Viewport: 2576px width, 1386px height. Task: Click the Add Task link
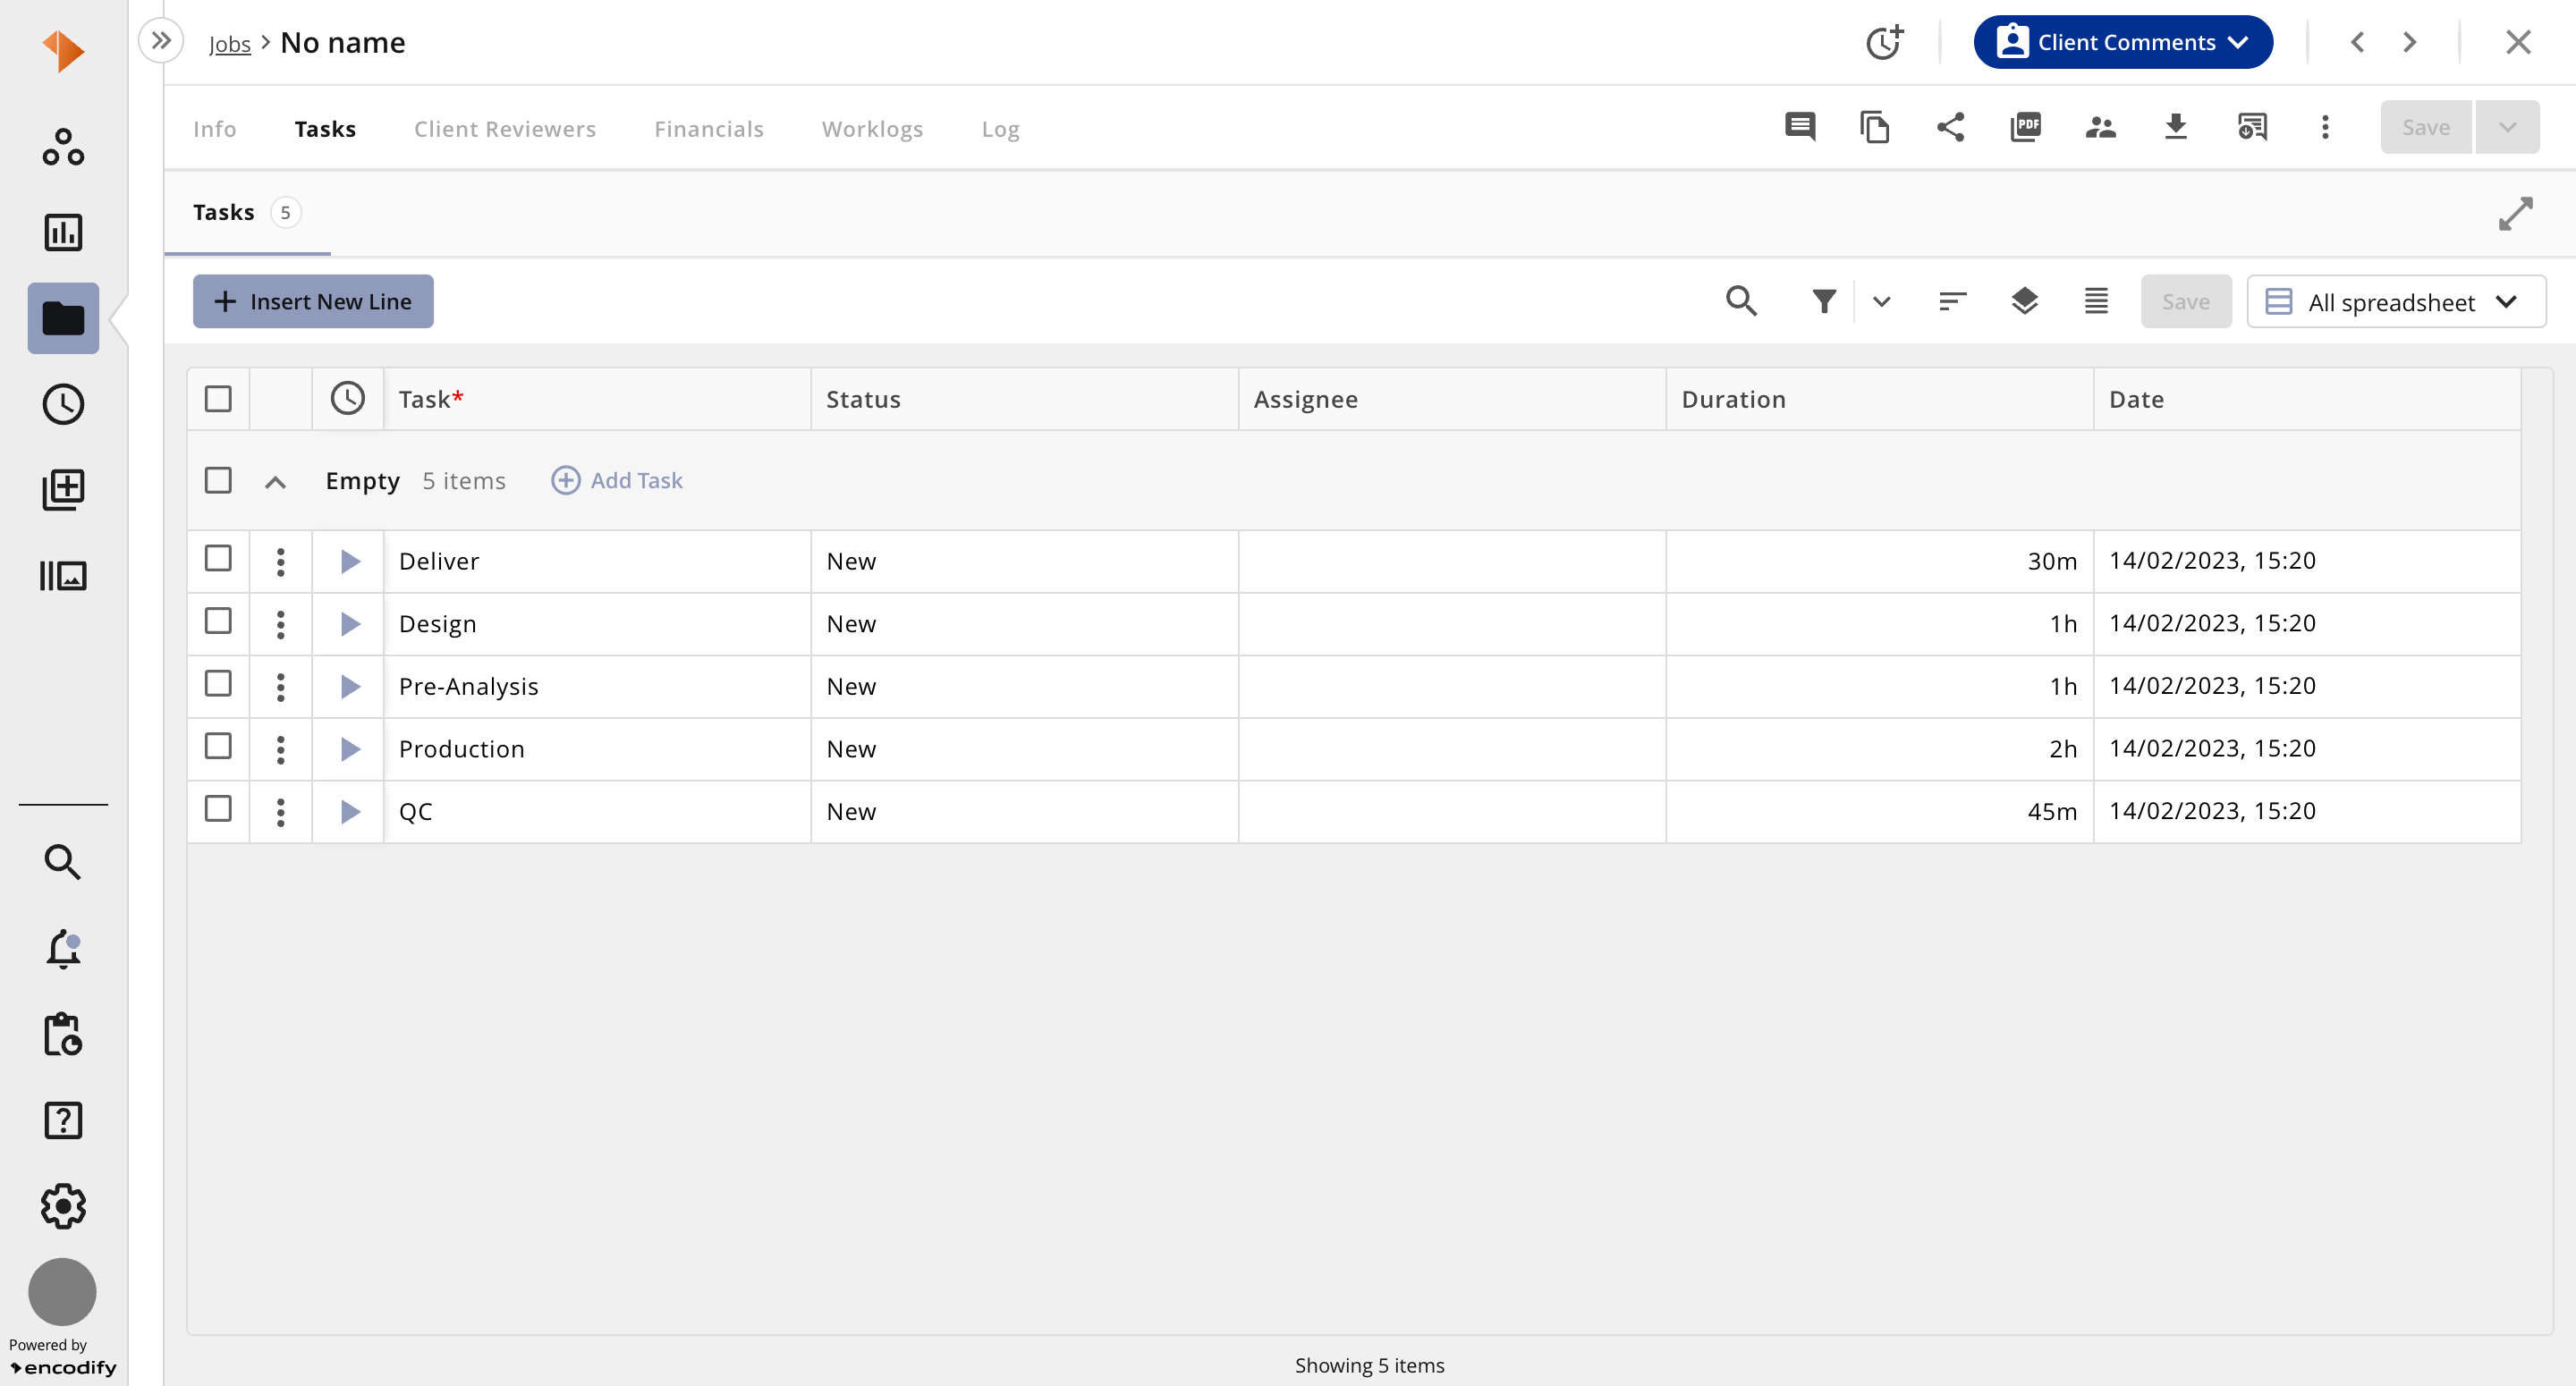pyautogui.click(x=617, y=480)
